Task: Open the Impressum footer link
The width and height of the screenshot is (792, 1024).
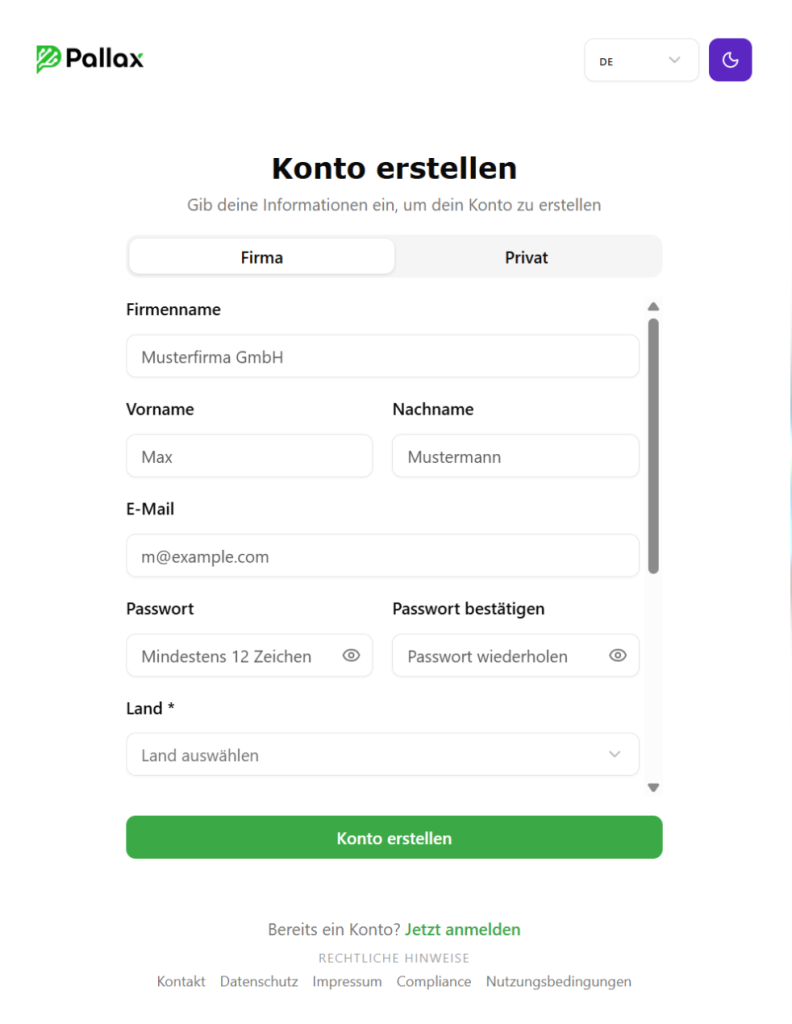Action: 347,981
